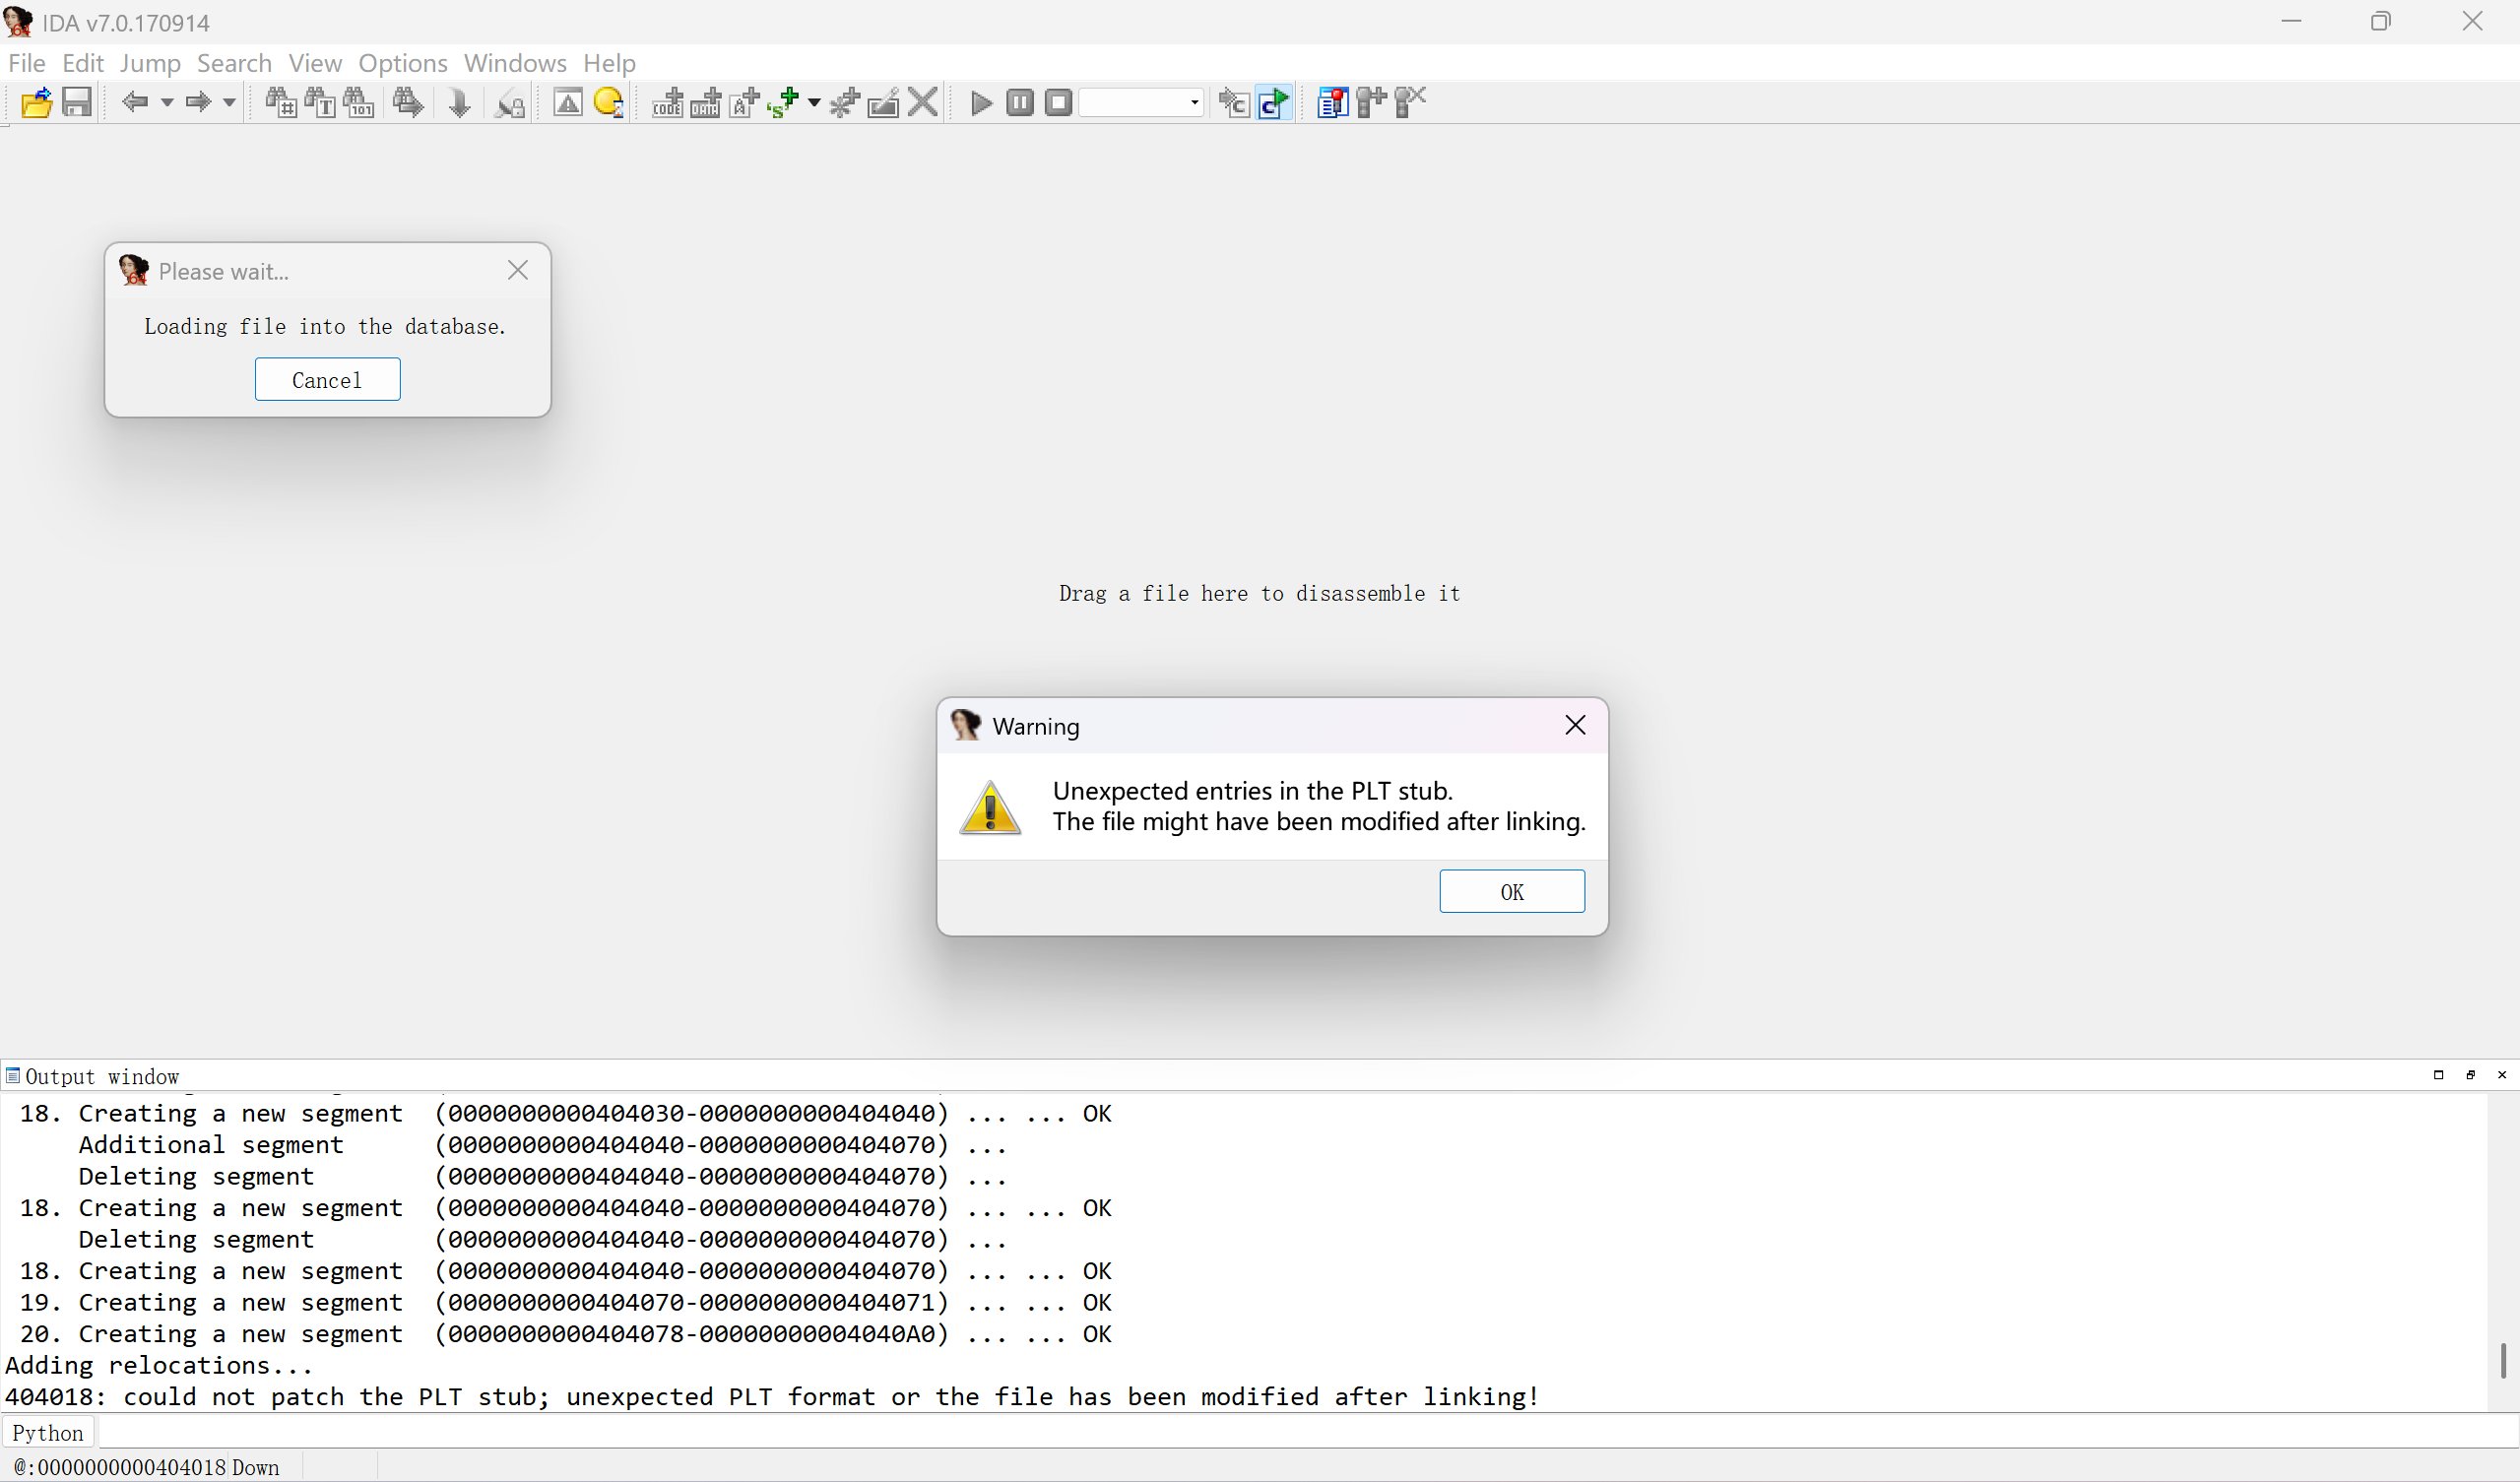The width and height of the screenshot is (2520, 1482).
Task: Click the Python command-line language button
Action: point(48,1432)
